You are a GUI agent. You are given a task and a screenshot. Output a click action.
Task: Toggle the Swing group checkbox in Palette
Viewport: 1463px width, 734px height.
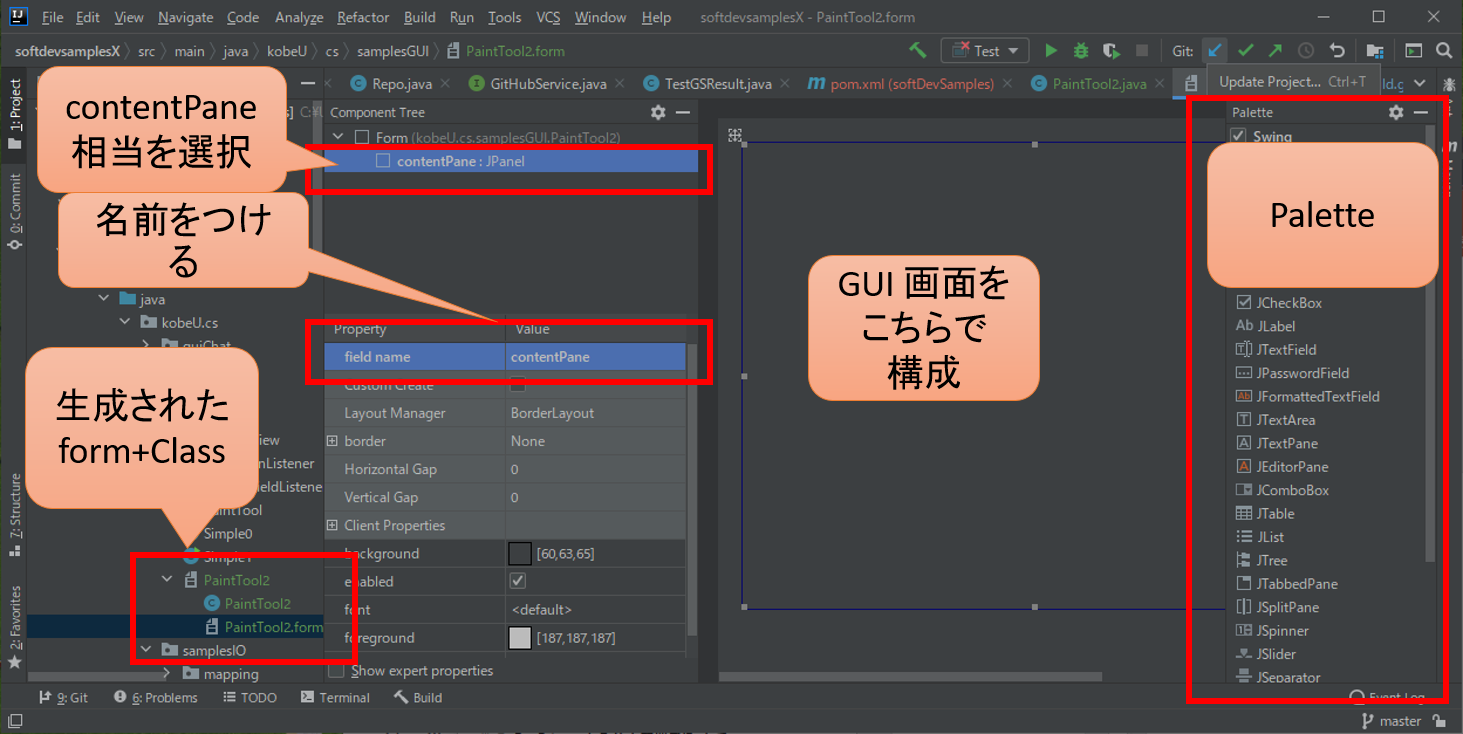coord(1238,137)
